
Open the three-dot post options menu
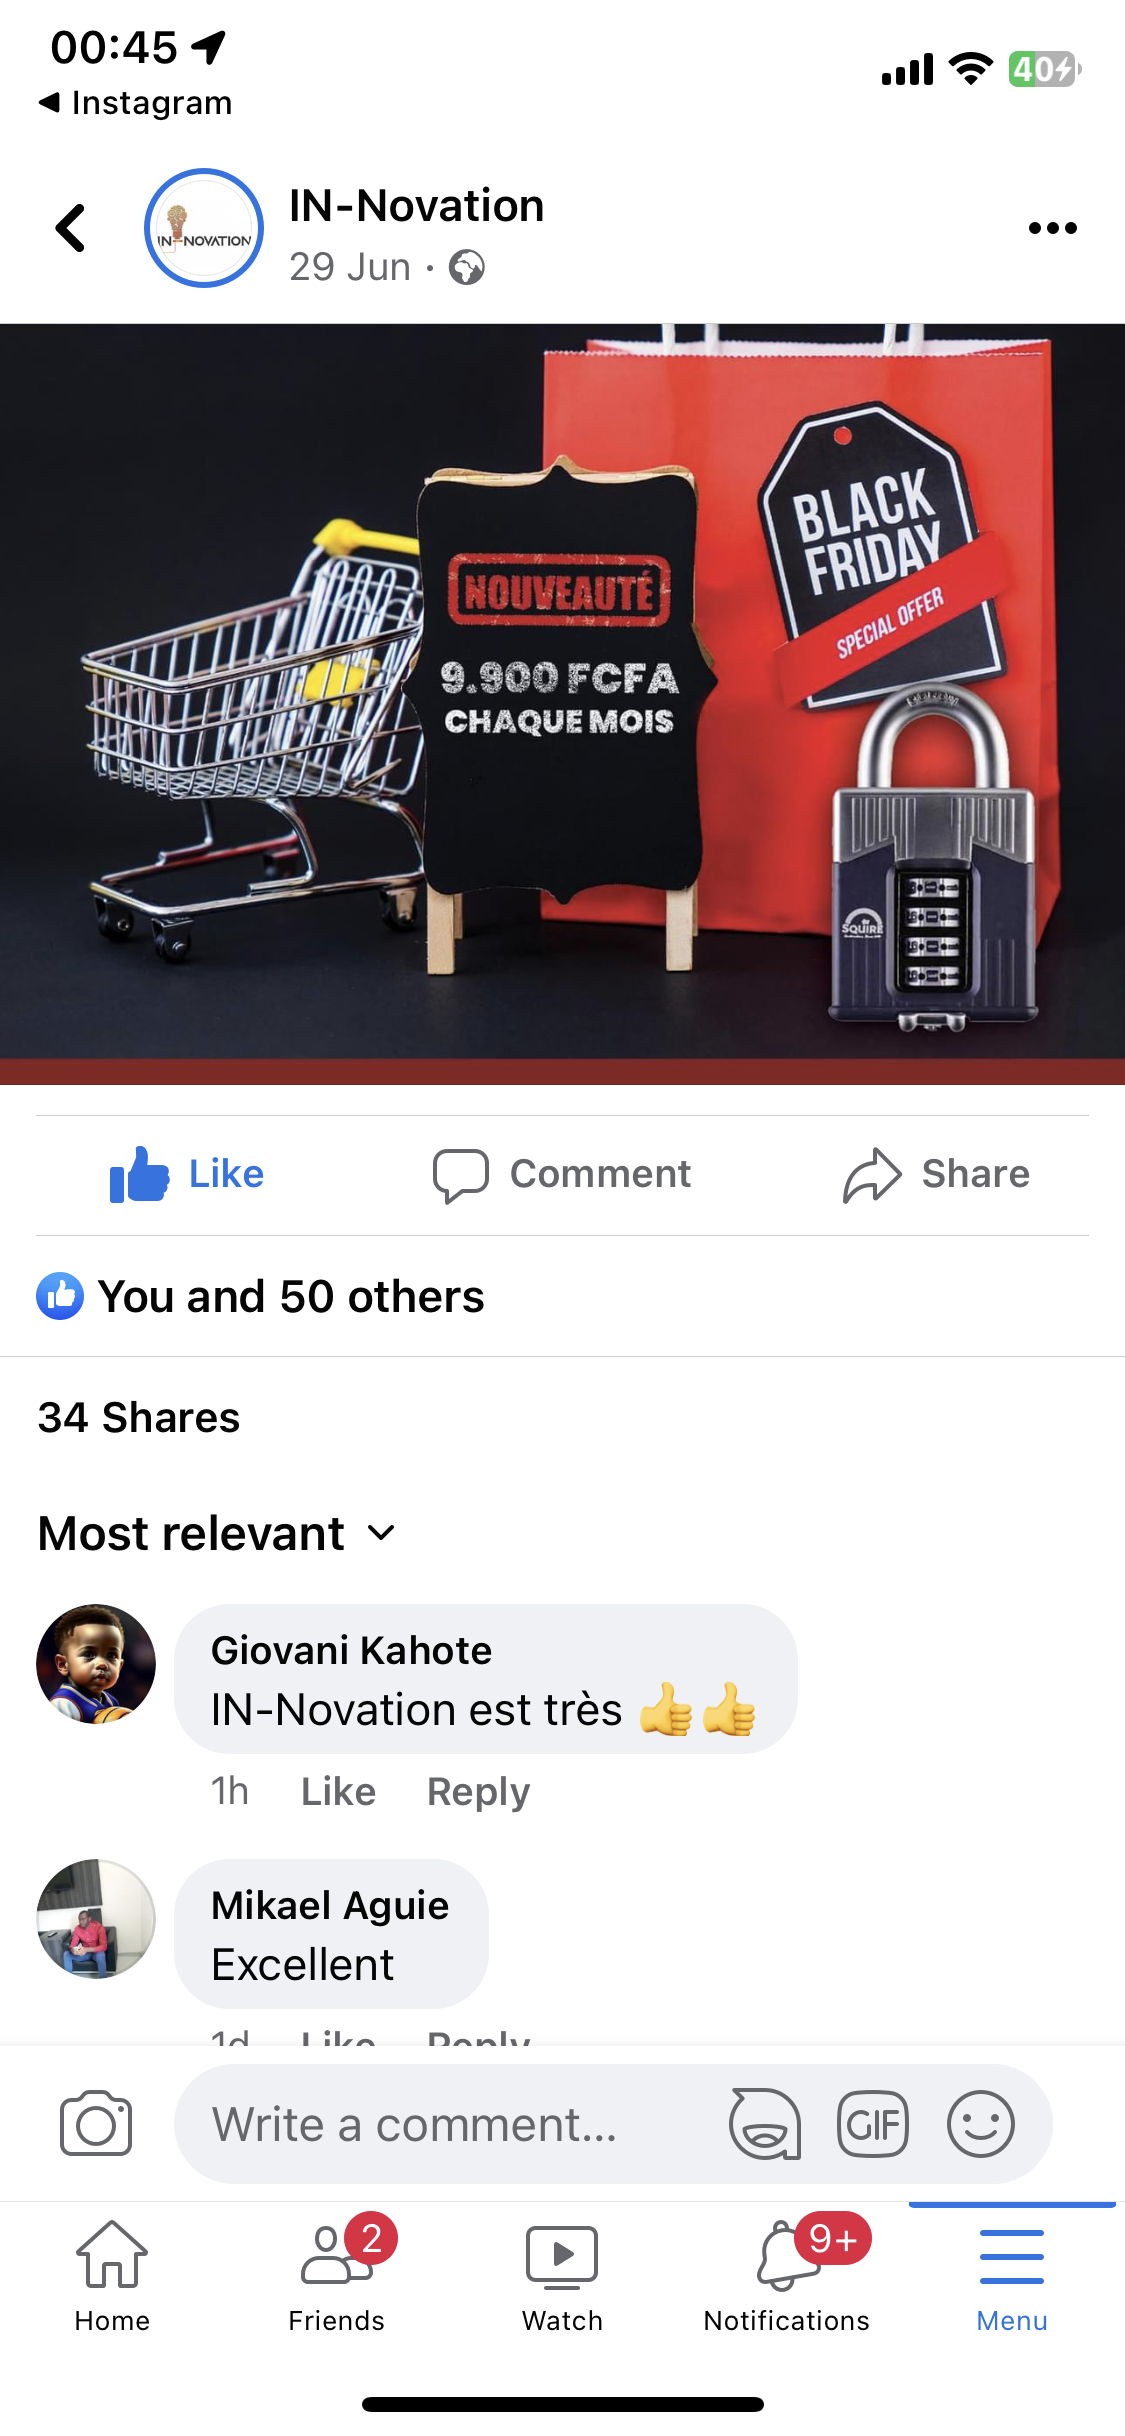(1053, 228)
